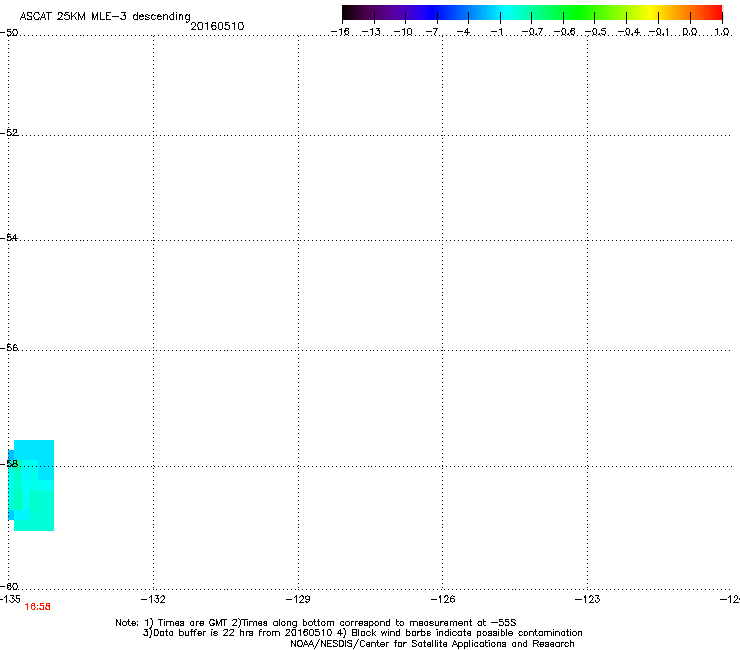Click the -56 latitude label
The width and height of the screenshot is (740, 650).
(x=9, y=347)
